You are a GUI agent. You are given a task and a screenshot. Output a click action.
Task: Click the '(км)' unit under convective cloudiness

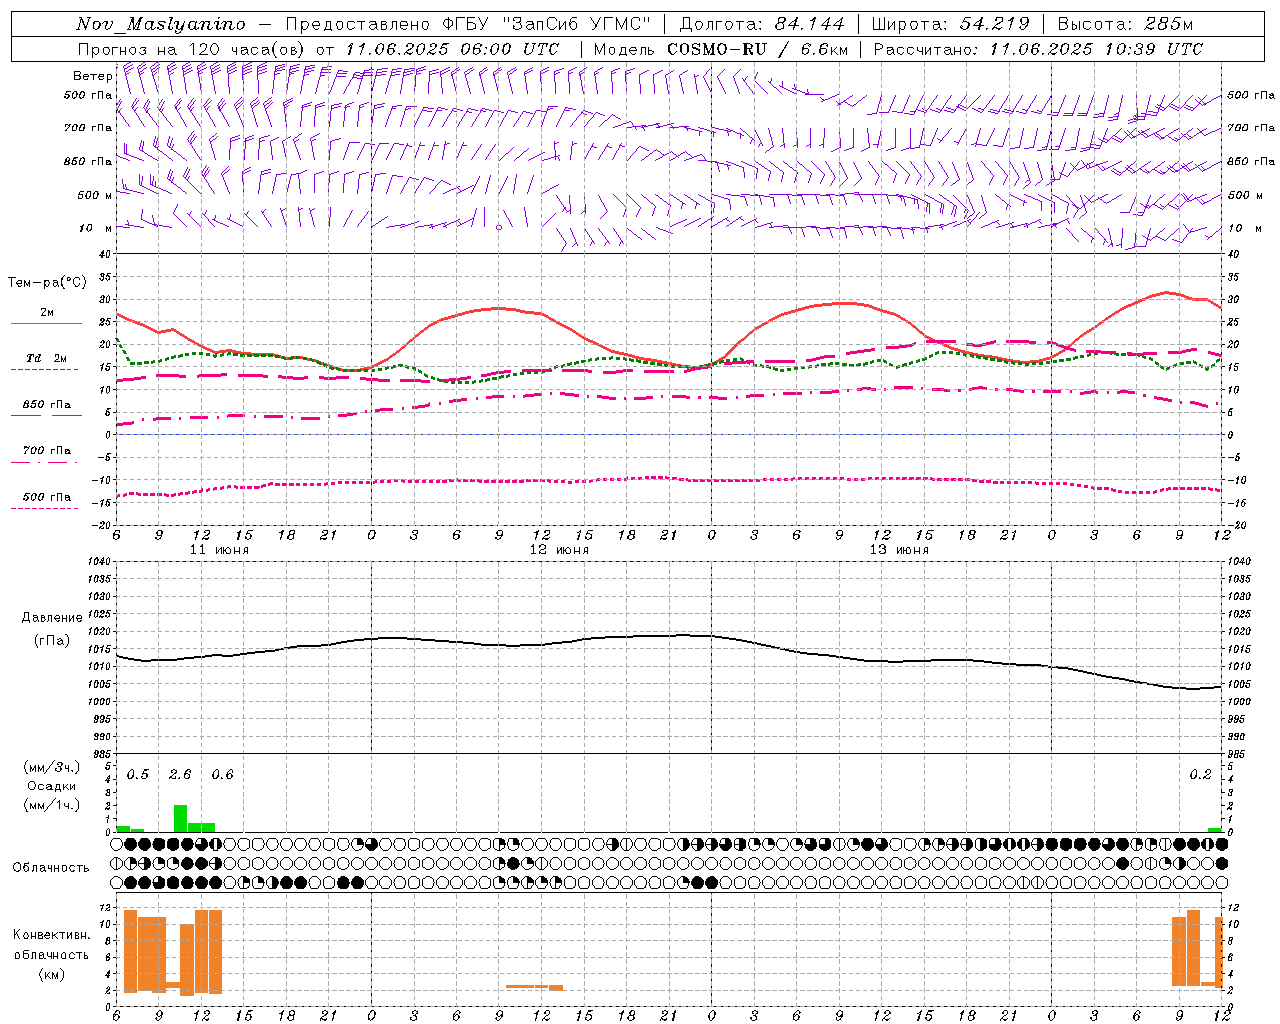(x=51, y=974)
